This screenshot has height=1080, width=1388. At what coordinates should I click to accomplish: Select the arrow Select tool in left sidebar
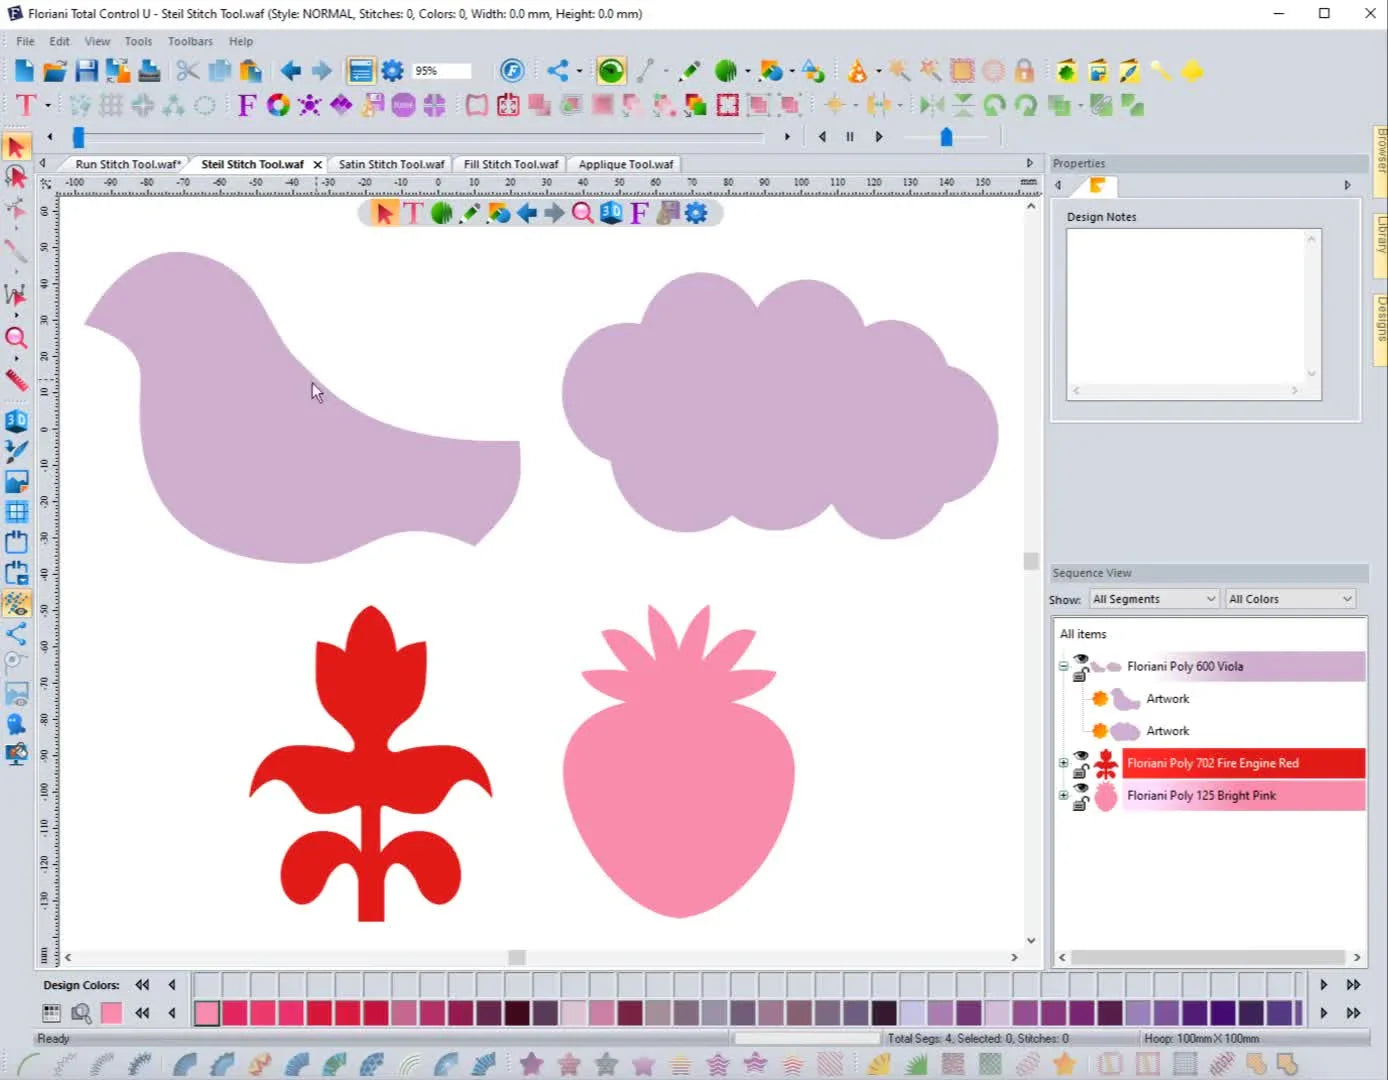(16, 147)
